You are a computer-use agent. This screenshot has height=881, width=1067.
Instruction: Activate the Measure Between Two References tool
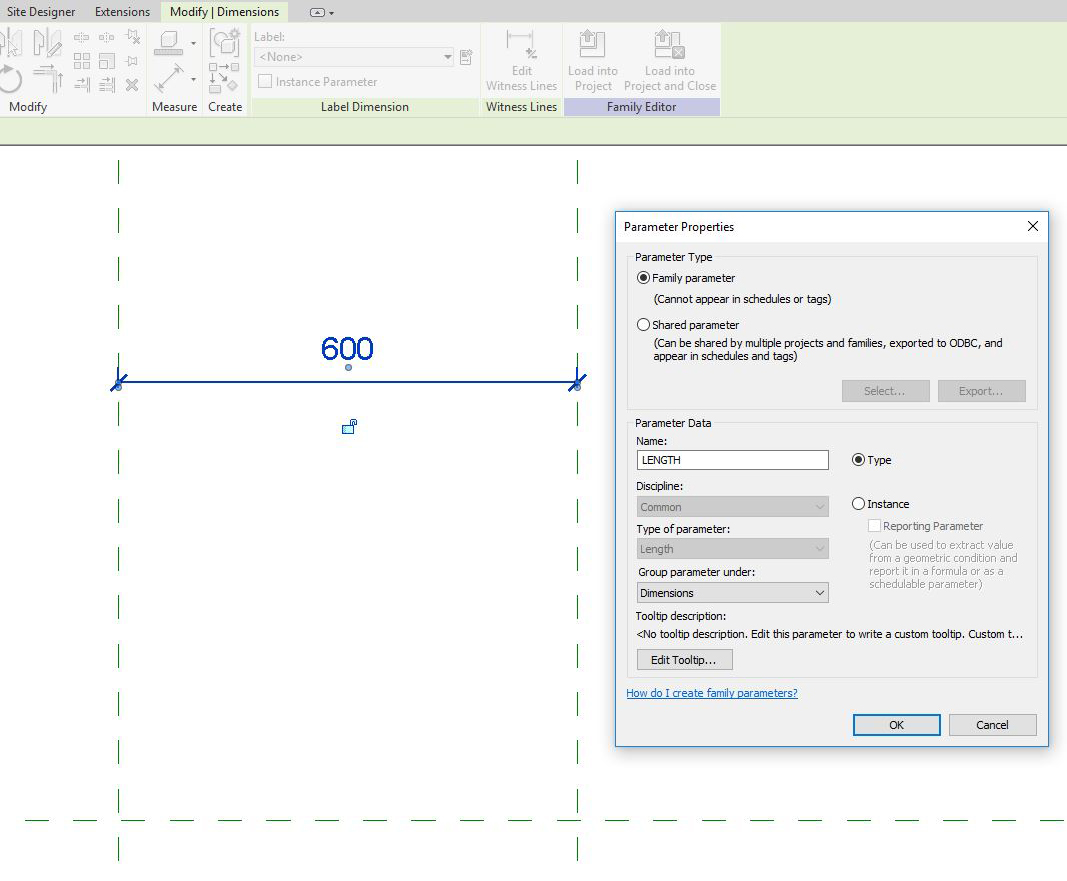pos(172,78)
